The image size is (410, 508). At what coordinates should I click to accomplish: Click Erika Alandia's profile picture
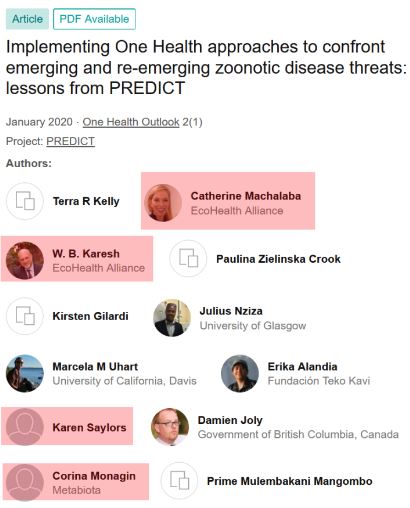[240, 373]
